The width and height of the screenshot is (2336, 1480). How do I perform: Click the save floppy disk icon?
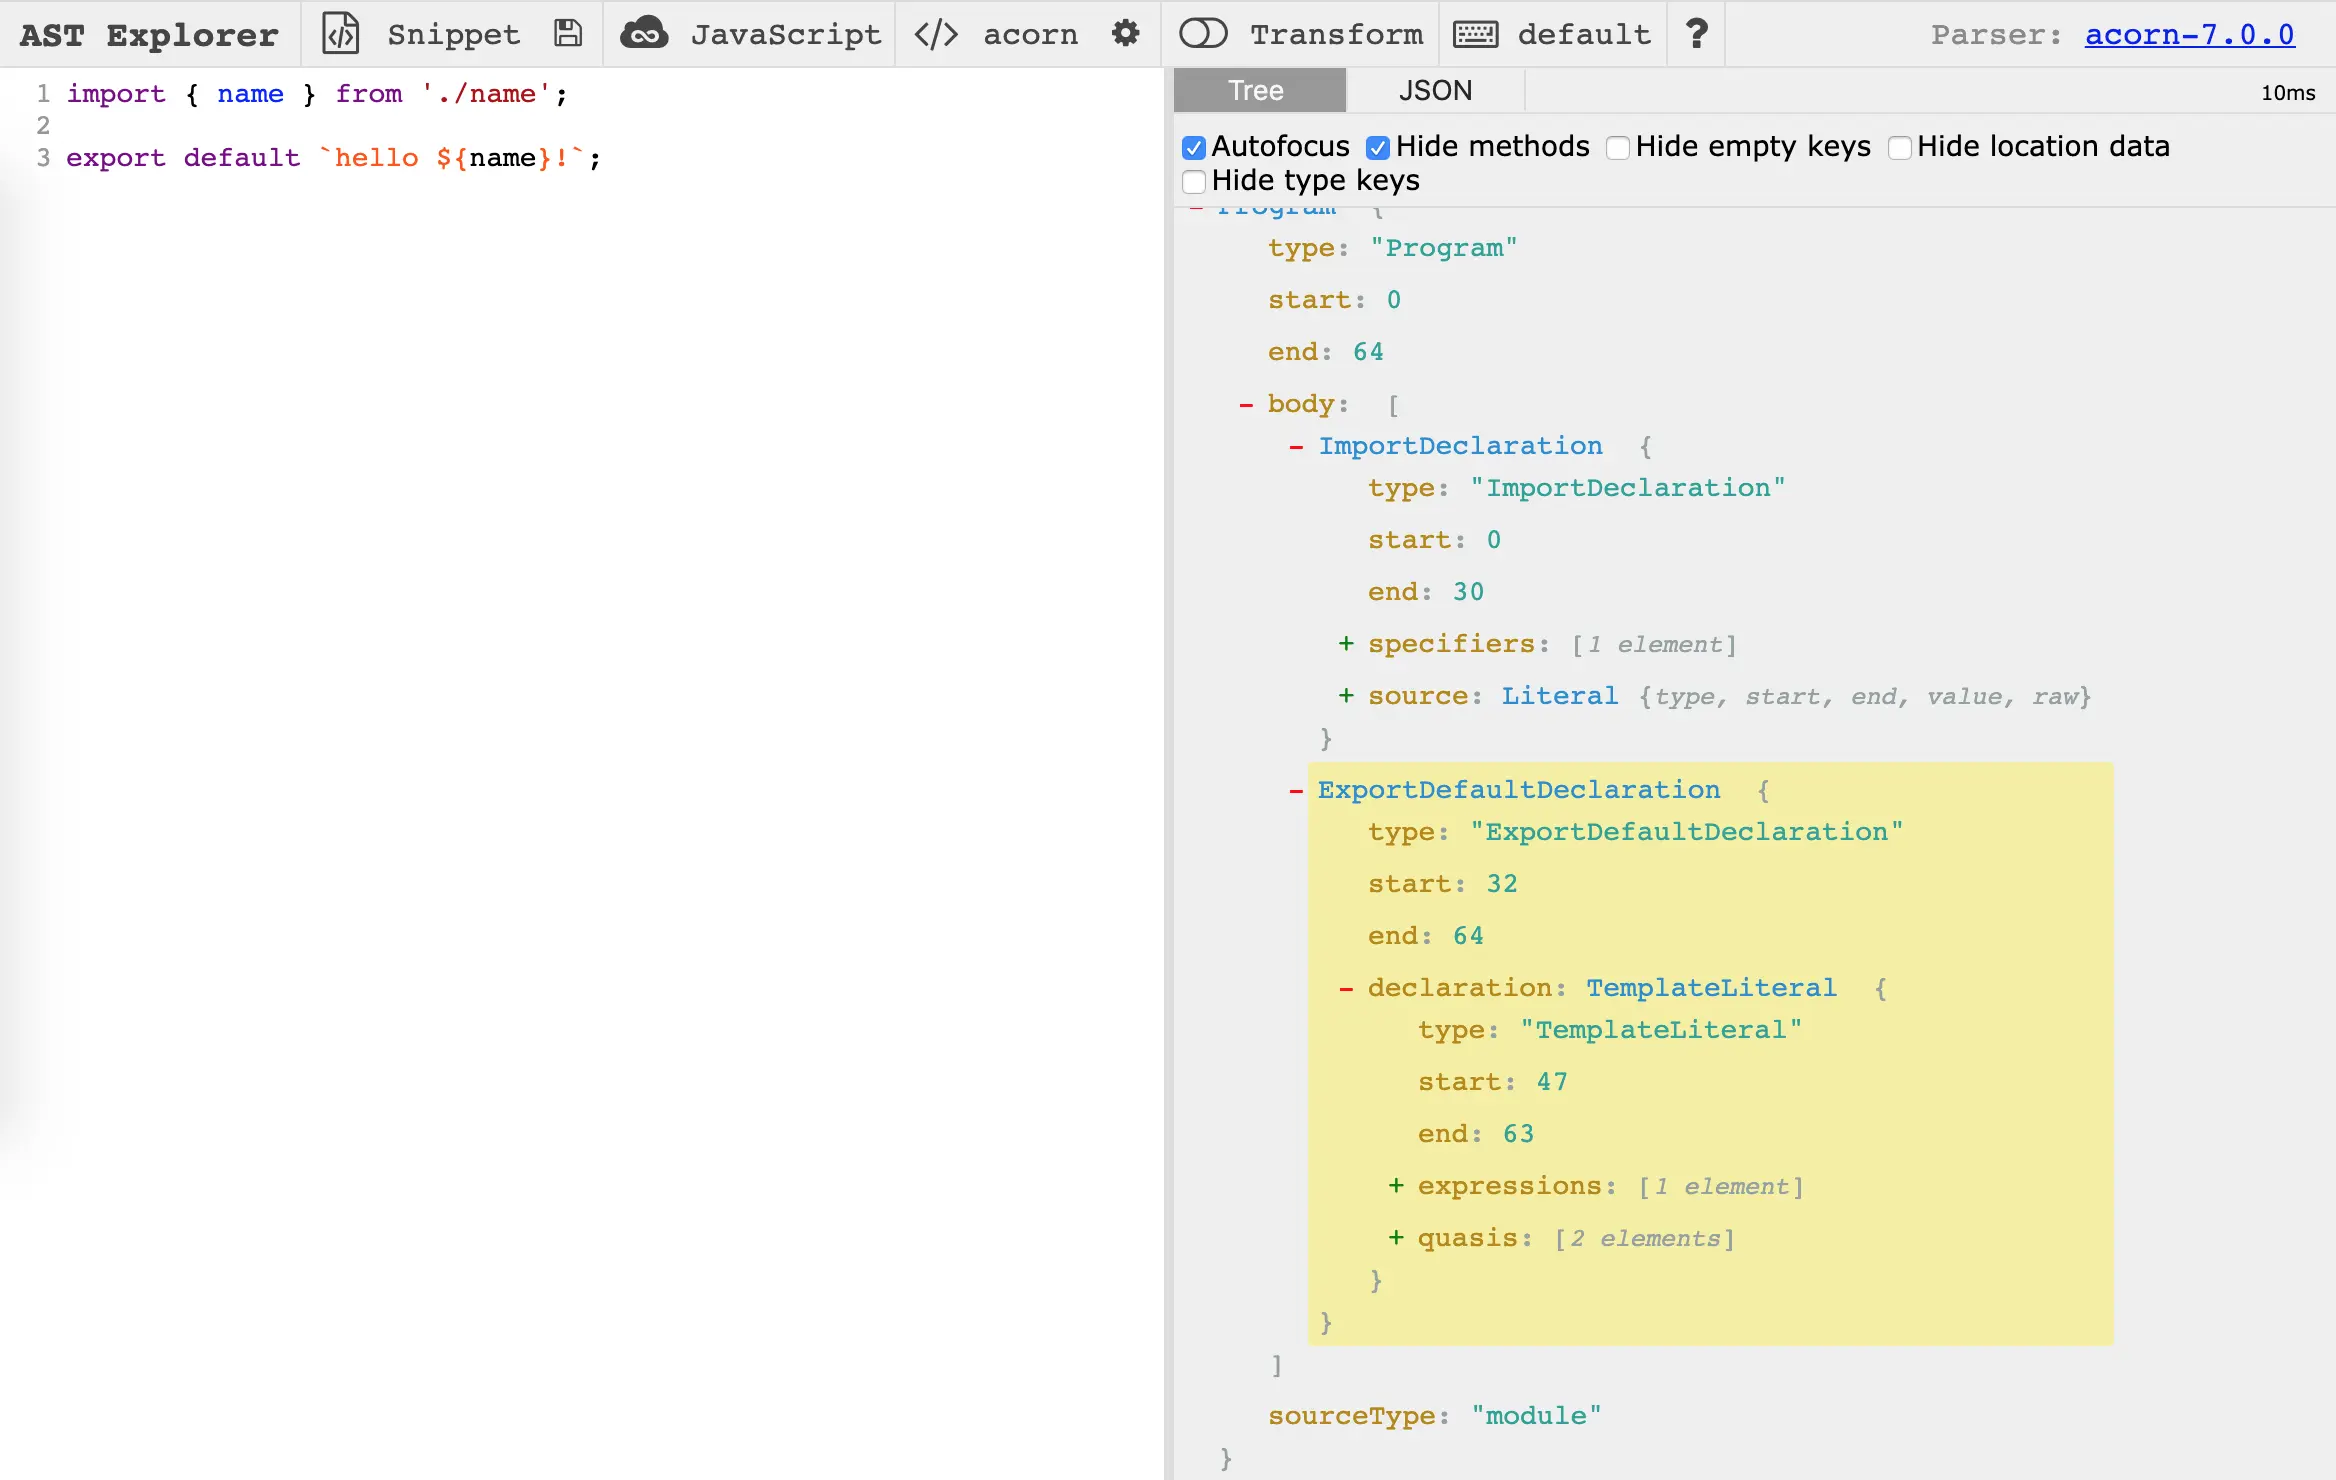[568, 34]
